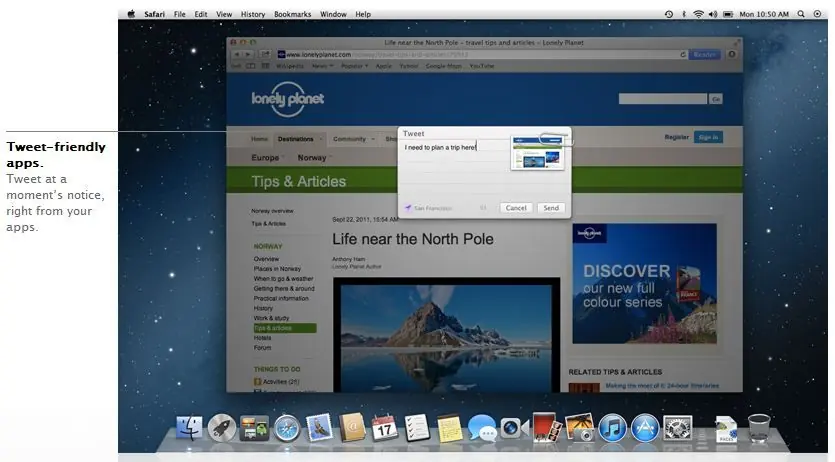Open Contacts address book in Dock

point(352,428)
